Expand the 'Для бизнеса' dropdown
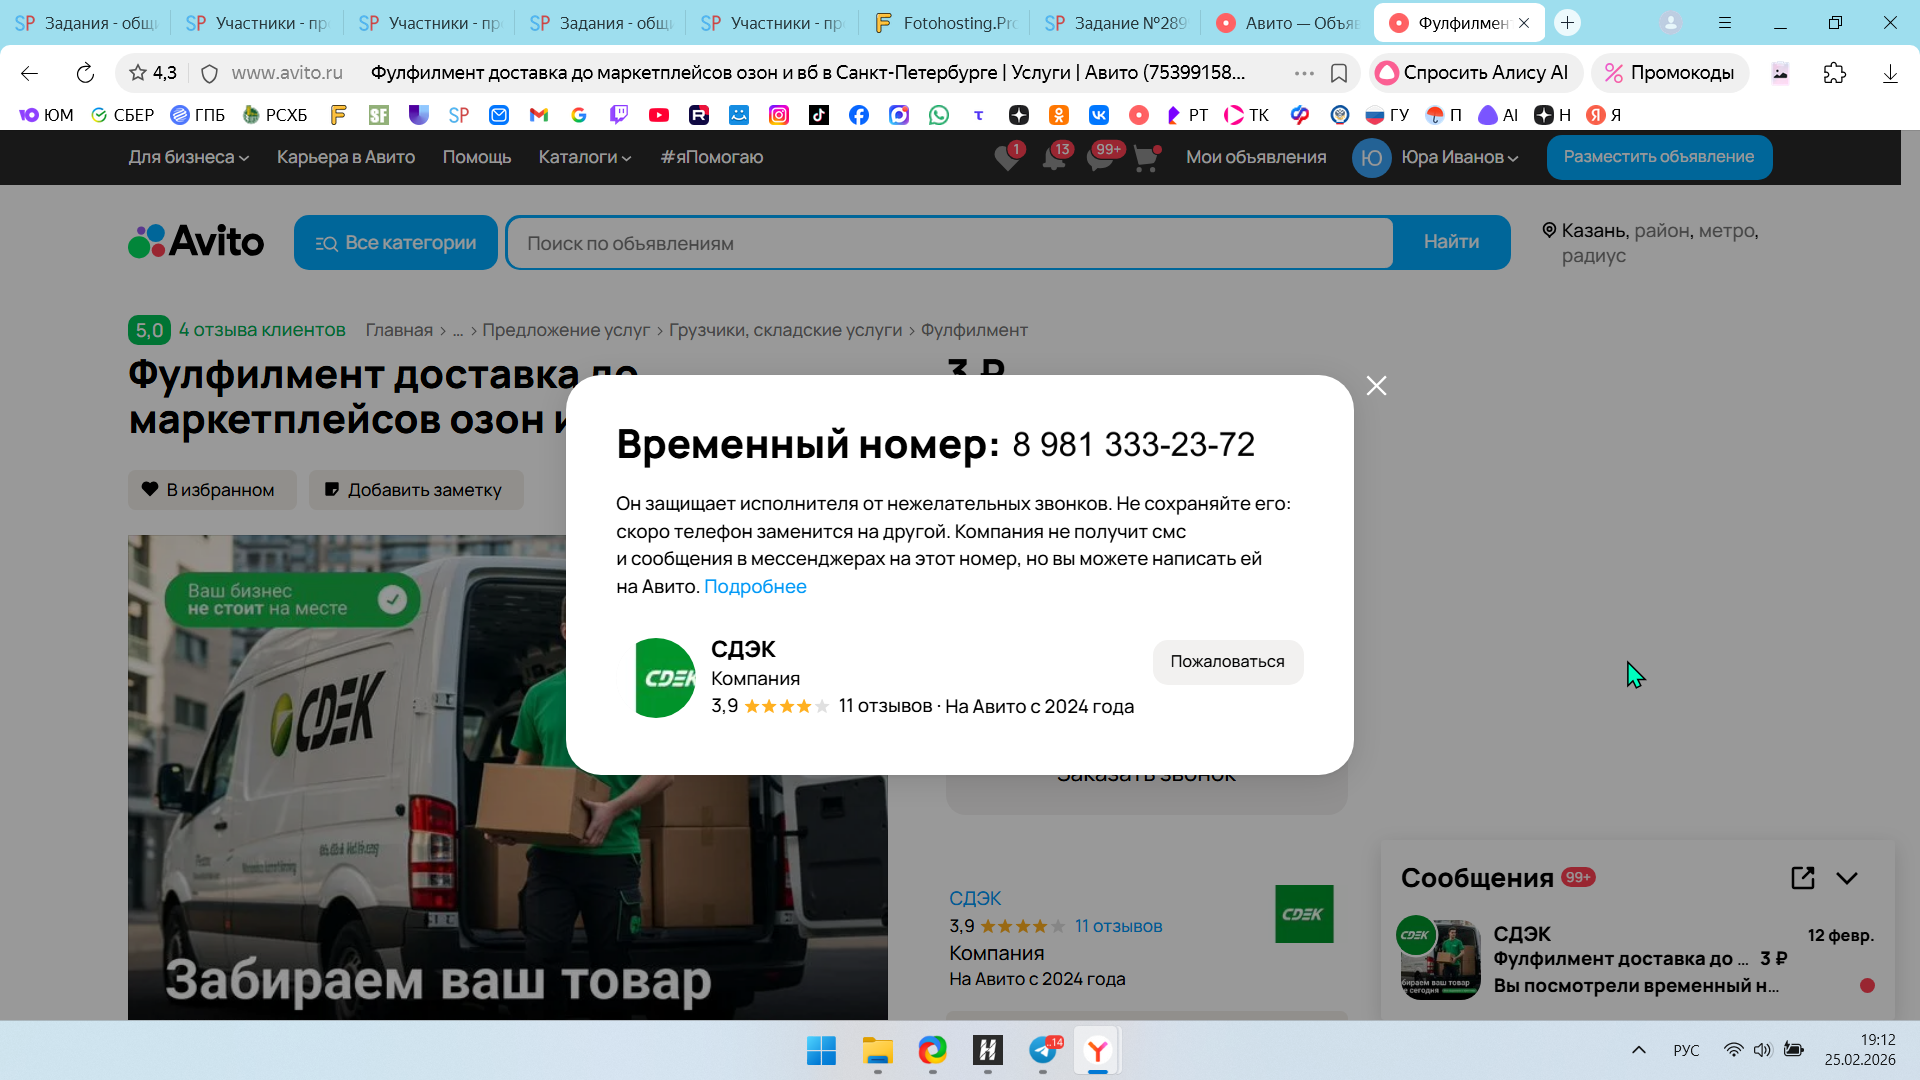 [188, 157]
